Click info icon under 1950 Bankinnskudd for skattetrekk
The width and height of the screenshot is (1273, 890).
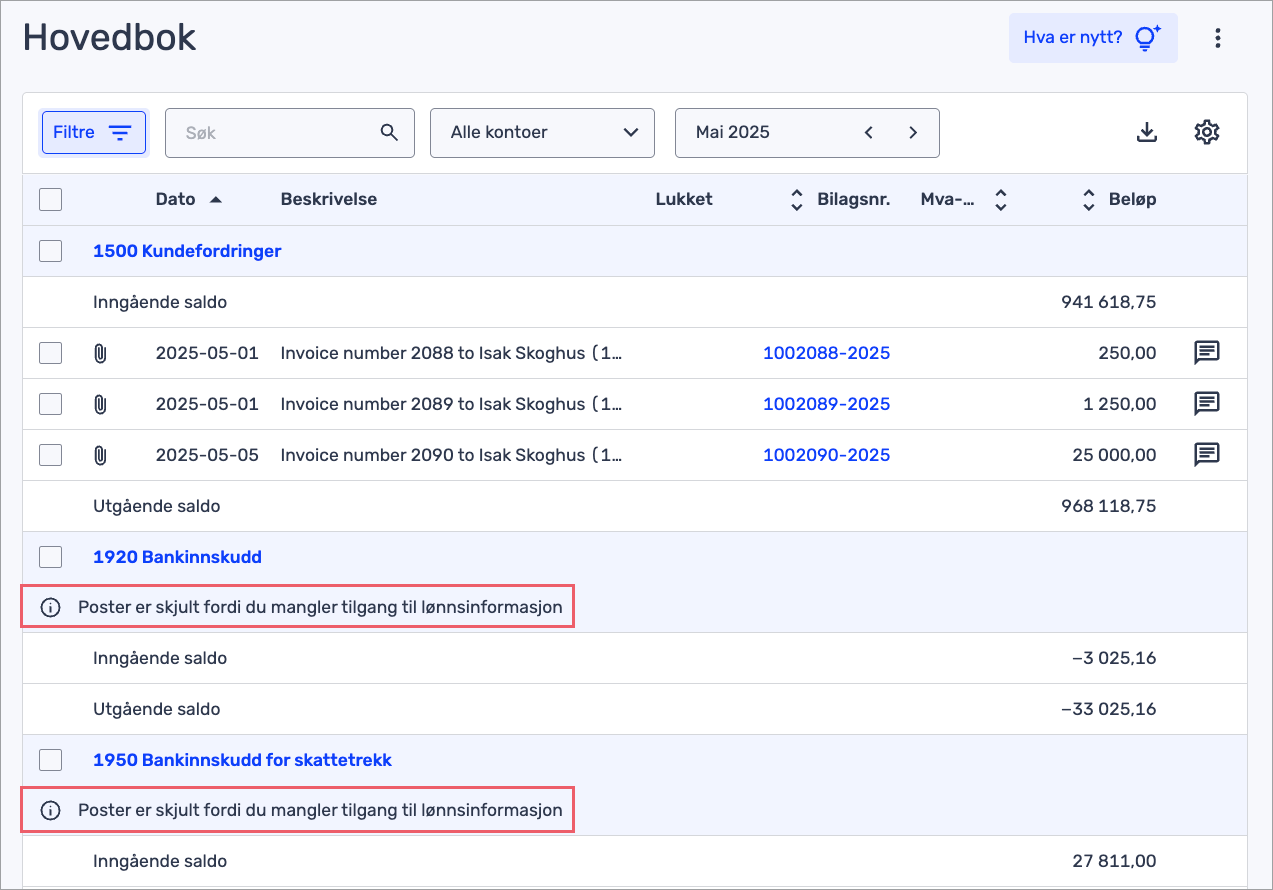point(50,810)
